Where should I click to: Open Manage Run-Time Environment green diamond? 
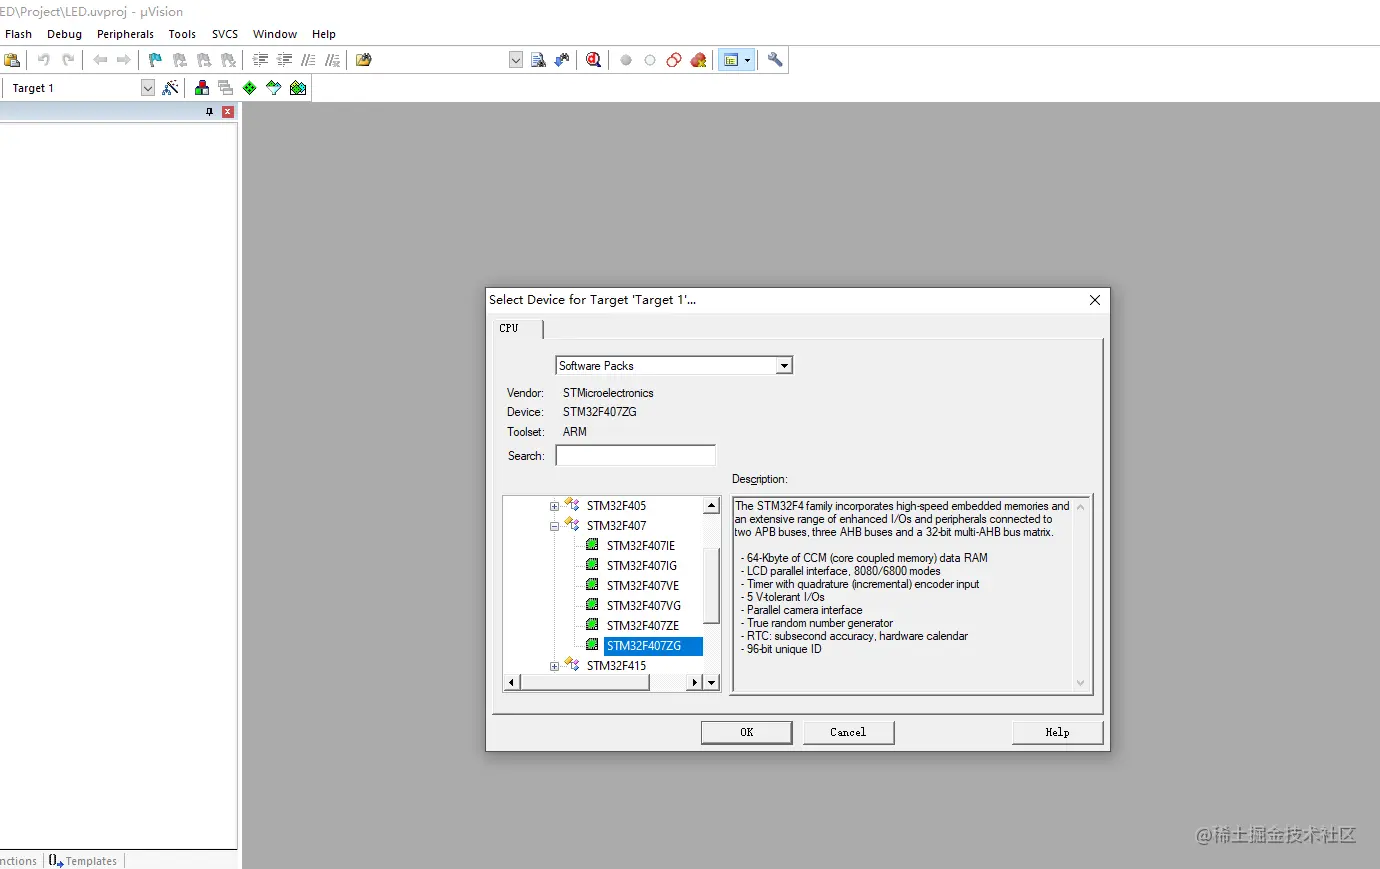click(250, 88)
